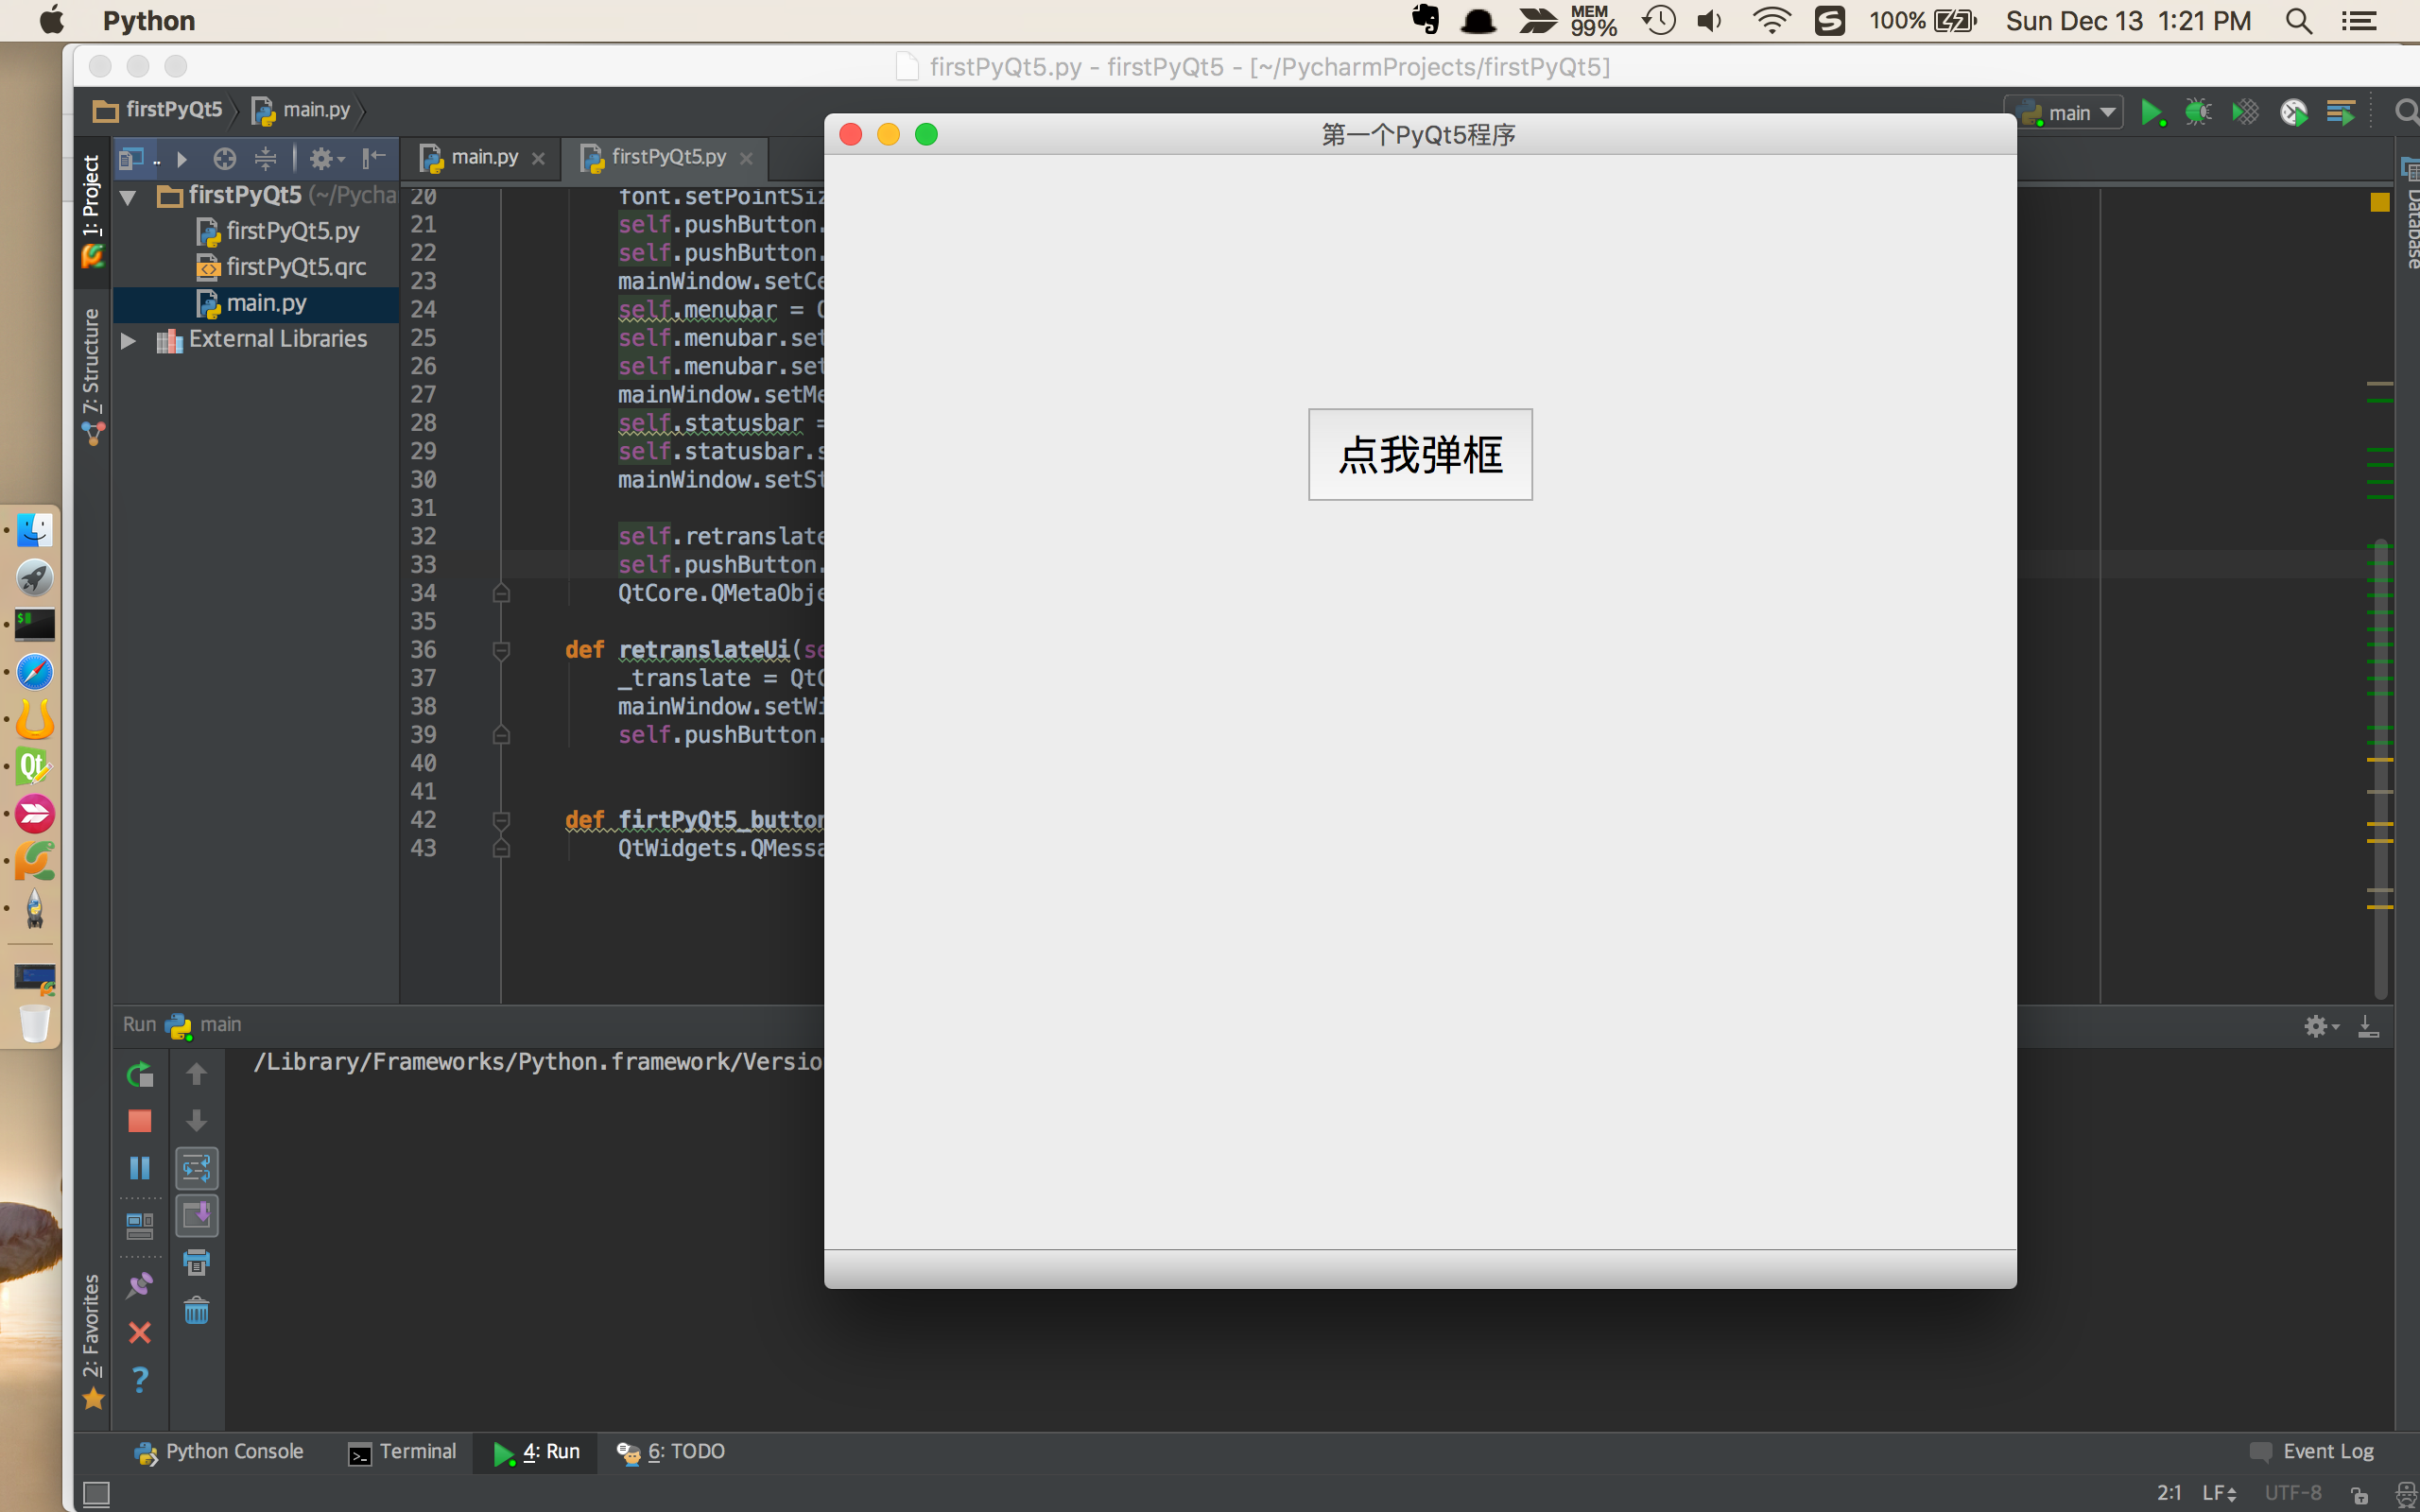Click the Rerun main icon in Run panel
Screen dimensions: 2420x1512
tap(140, 1075)
